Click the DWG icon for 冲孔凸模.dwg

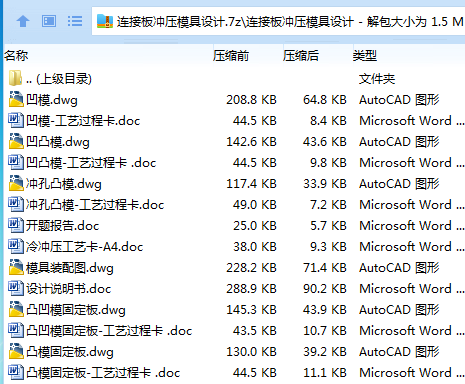click(16, 183)
